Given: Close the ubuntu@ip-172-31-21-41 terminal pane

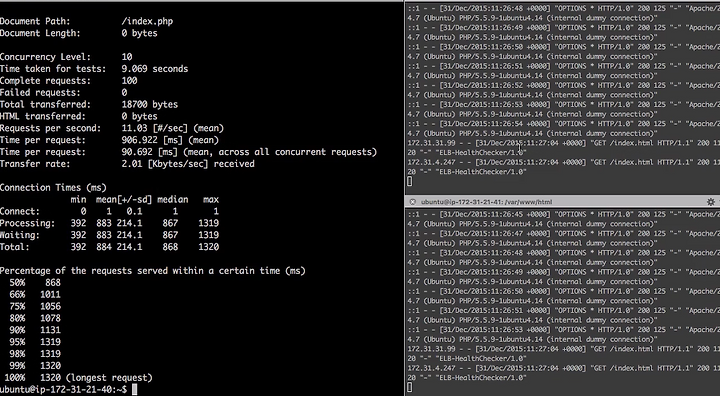Looking at the screenshot, I should [412, 202].
